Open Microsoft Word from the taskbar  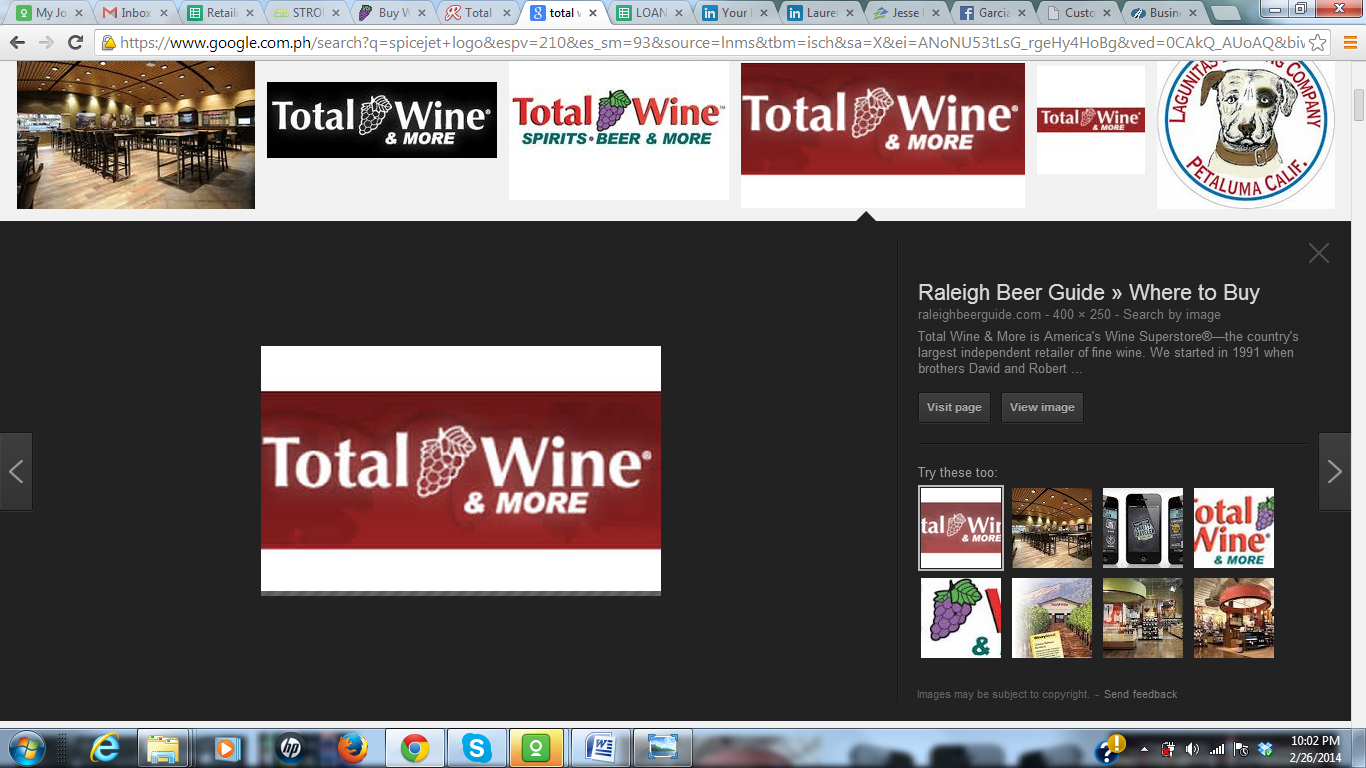pos(600,748)
